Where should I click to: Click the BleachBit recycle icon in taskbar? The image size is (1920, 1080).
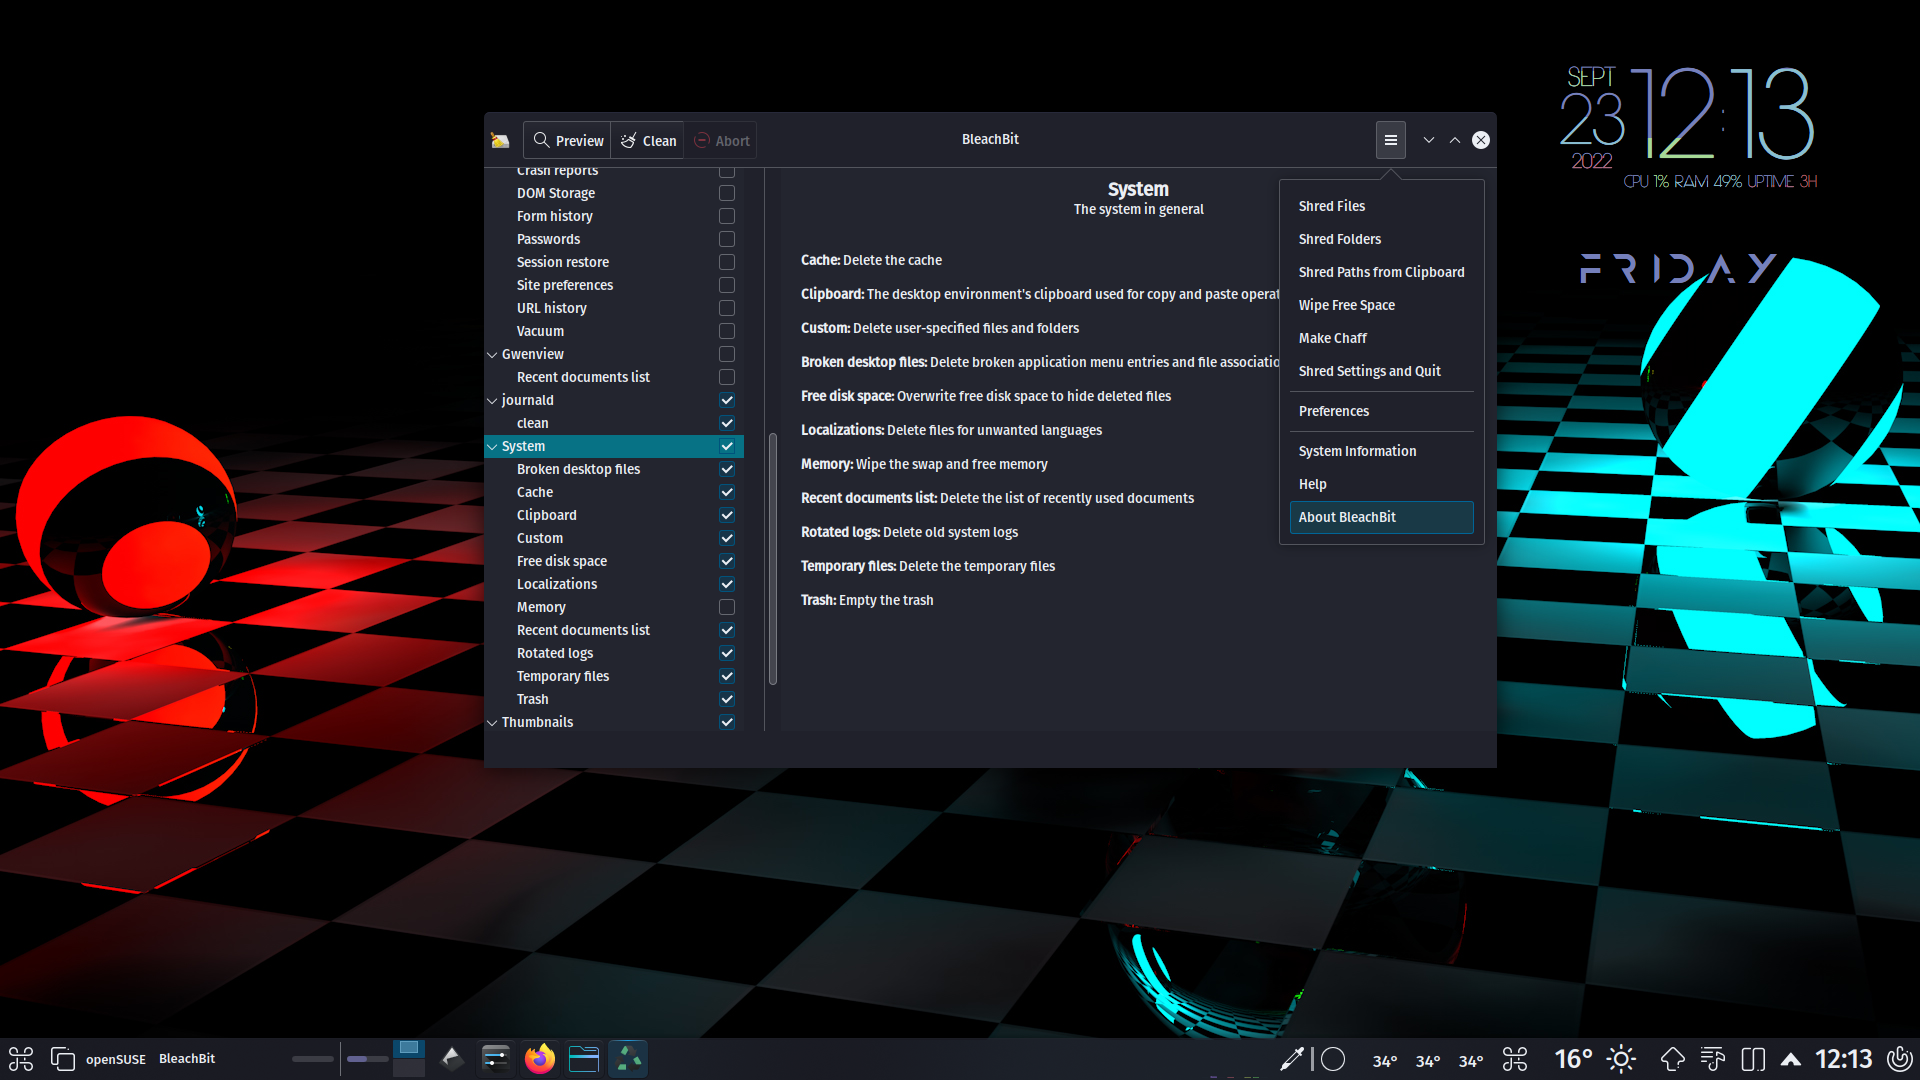(628, 1059)
